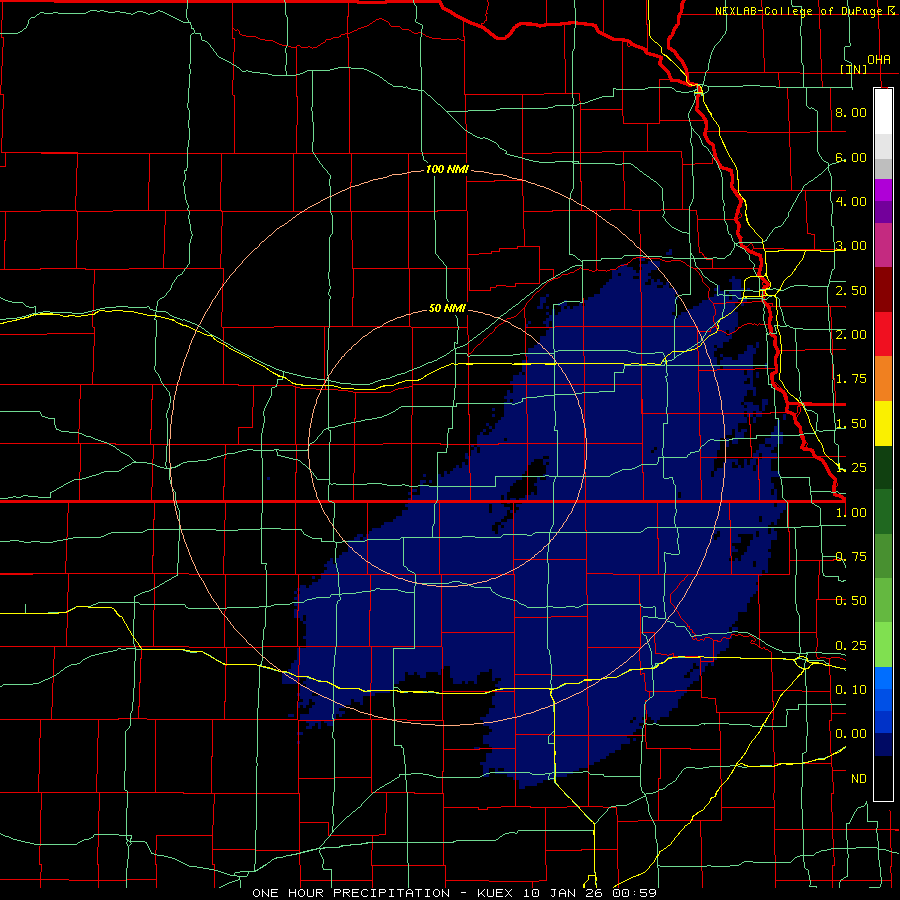Click the 0.10 legend value

coord(851,690)
